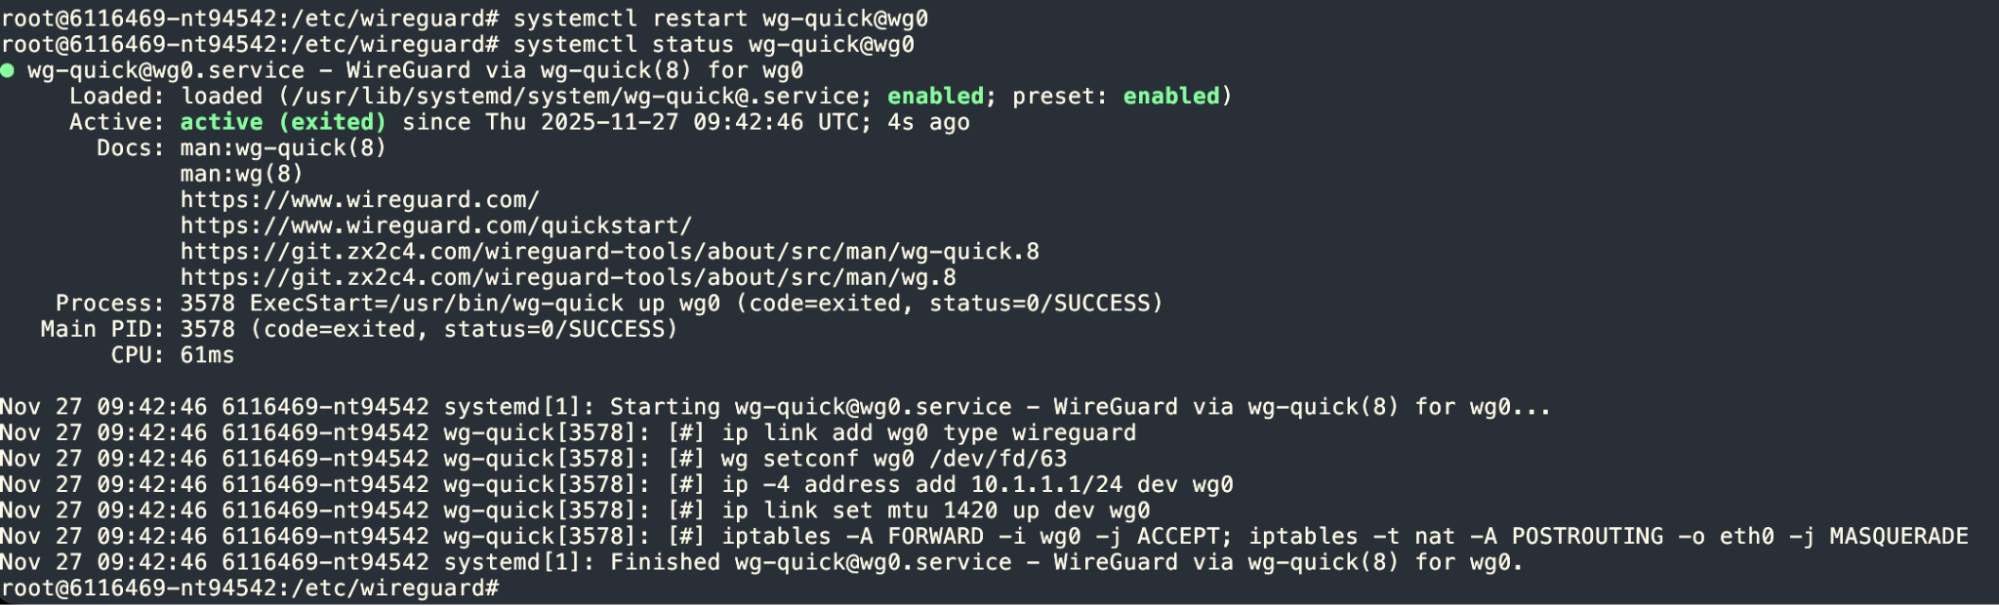Click the green "active (exited)" status text

pyautogui.click(x=282, y=122)
